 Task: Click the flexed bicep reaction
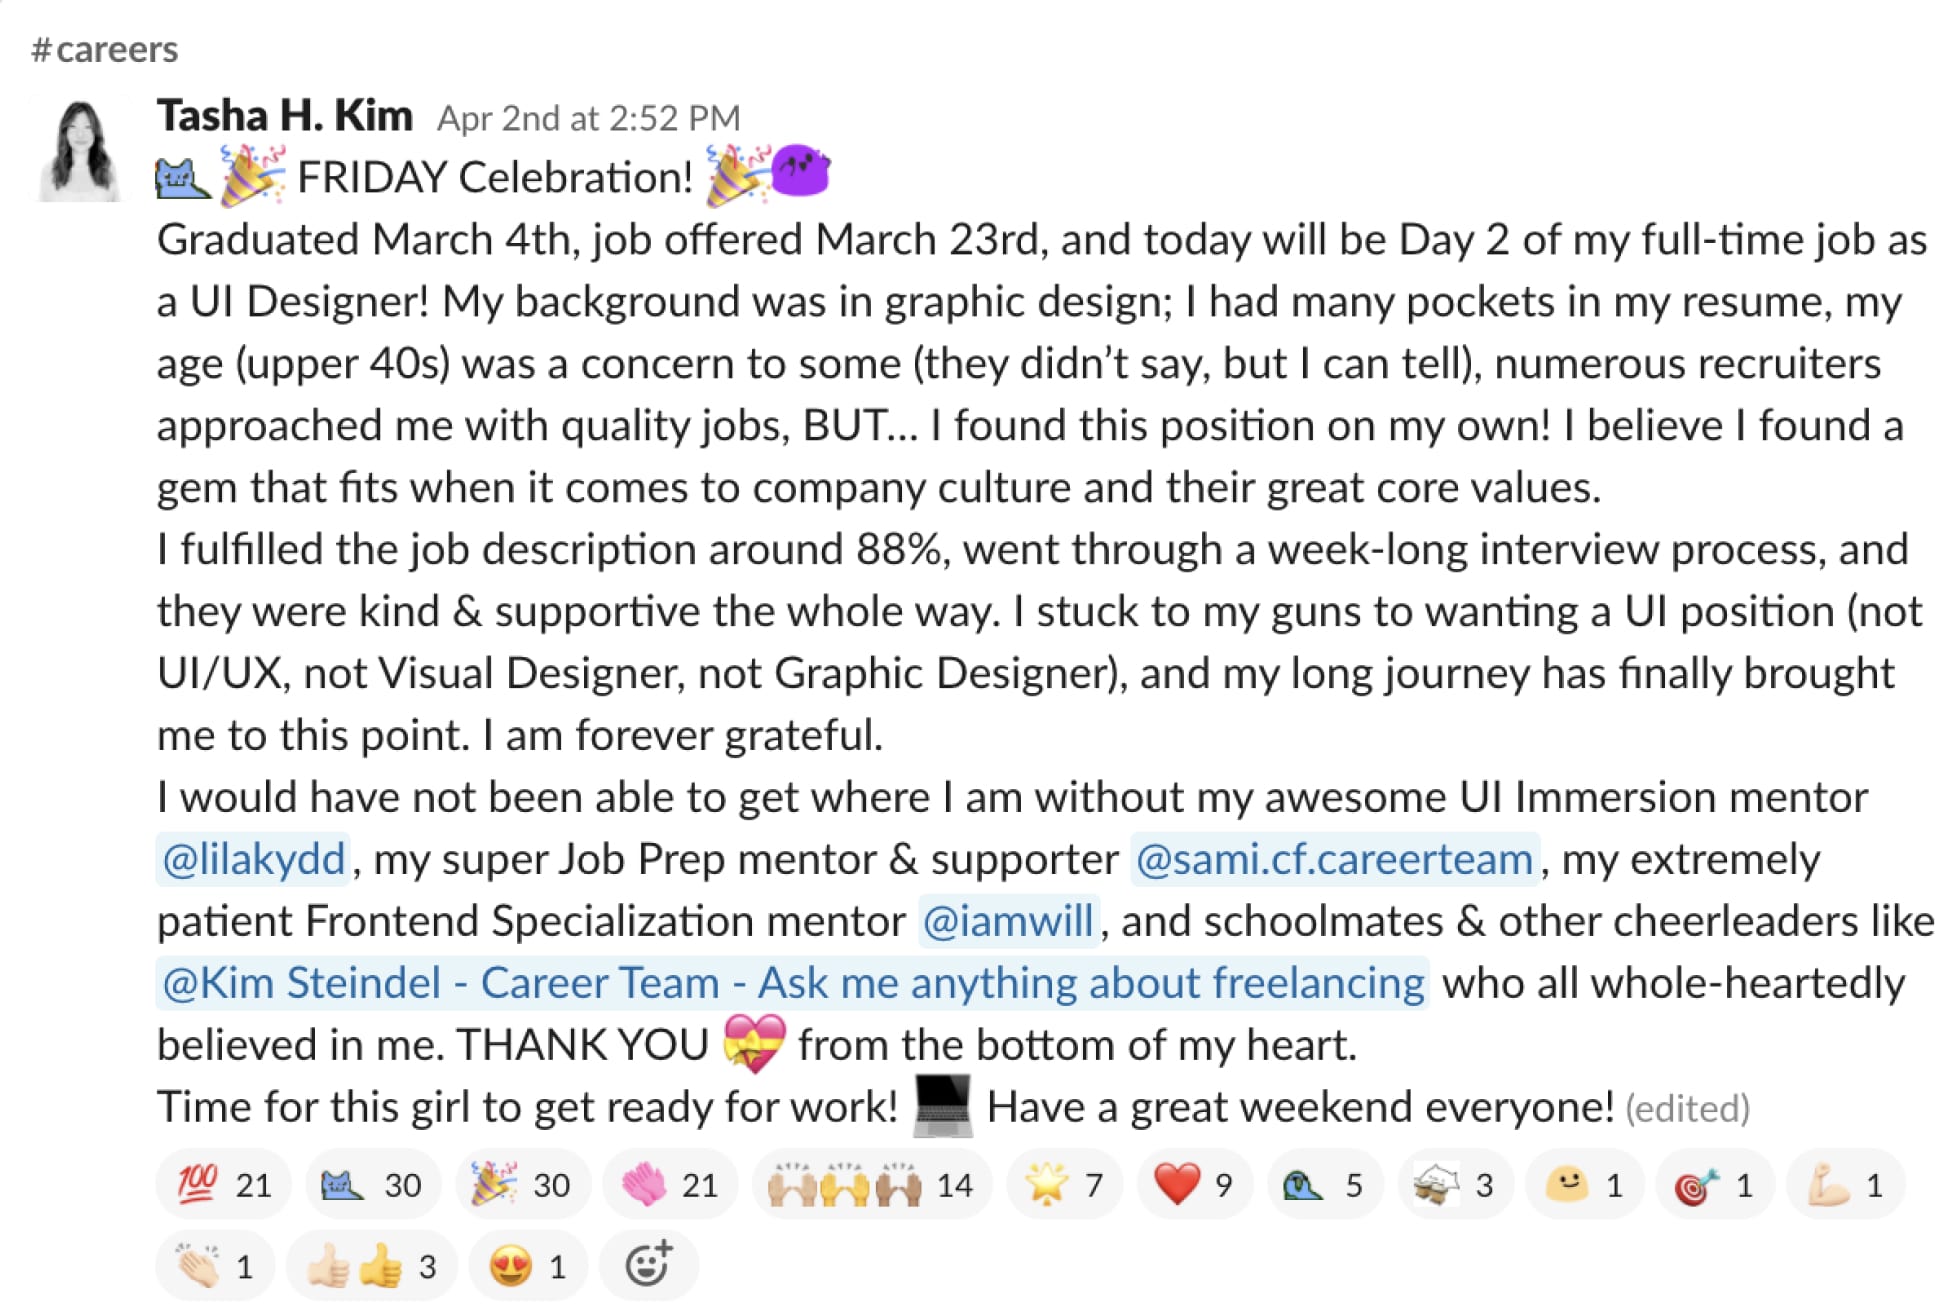1845,1185
